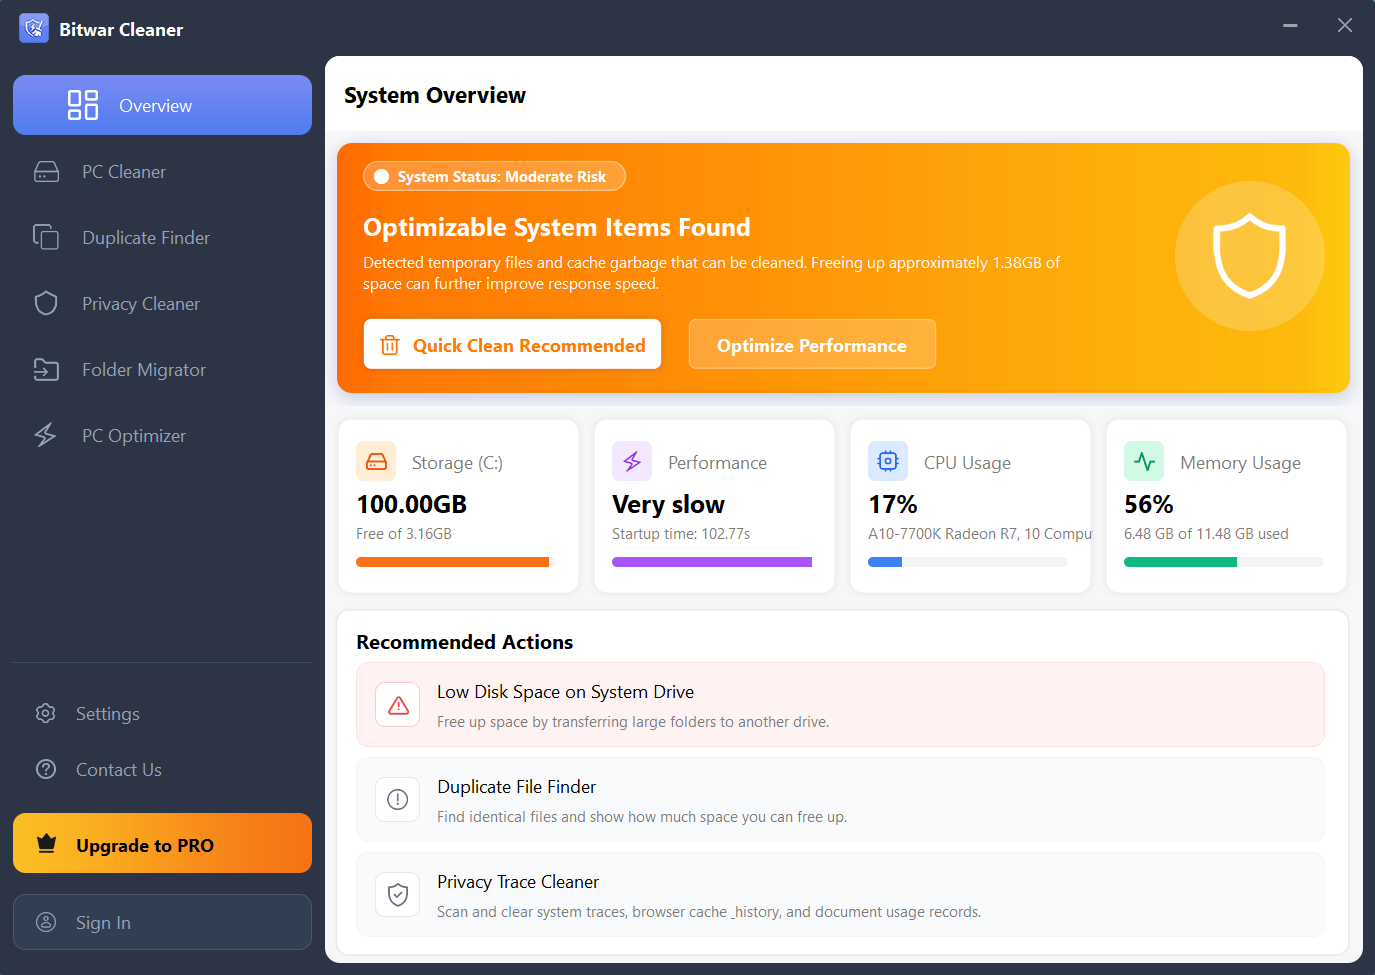Click the Memory Usage green progress bar
This screenshot has width=1375, height=975.
point(1224,562)
